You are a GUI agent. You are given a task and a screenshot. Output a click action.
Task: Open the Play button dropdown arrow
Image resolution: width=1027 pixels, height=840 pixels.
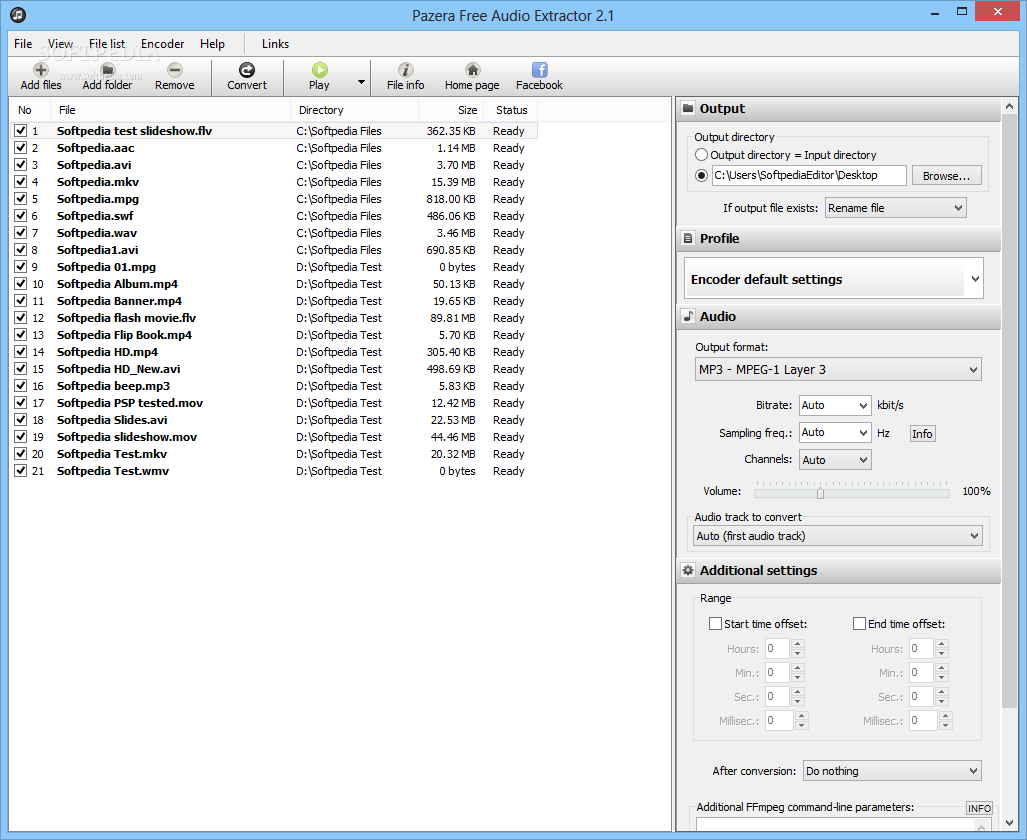pyautogui.click(x=361, y=82)
